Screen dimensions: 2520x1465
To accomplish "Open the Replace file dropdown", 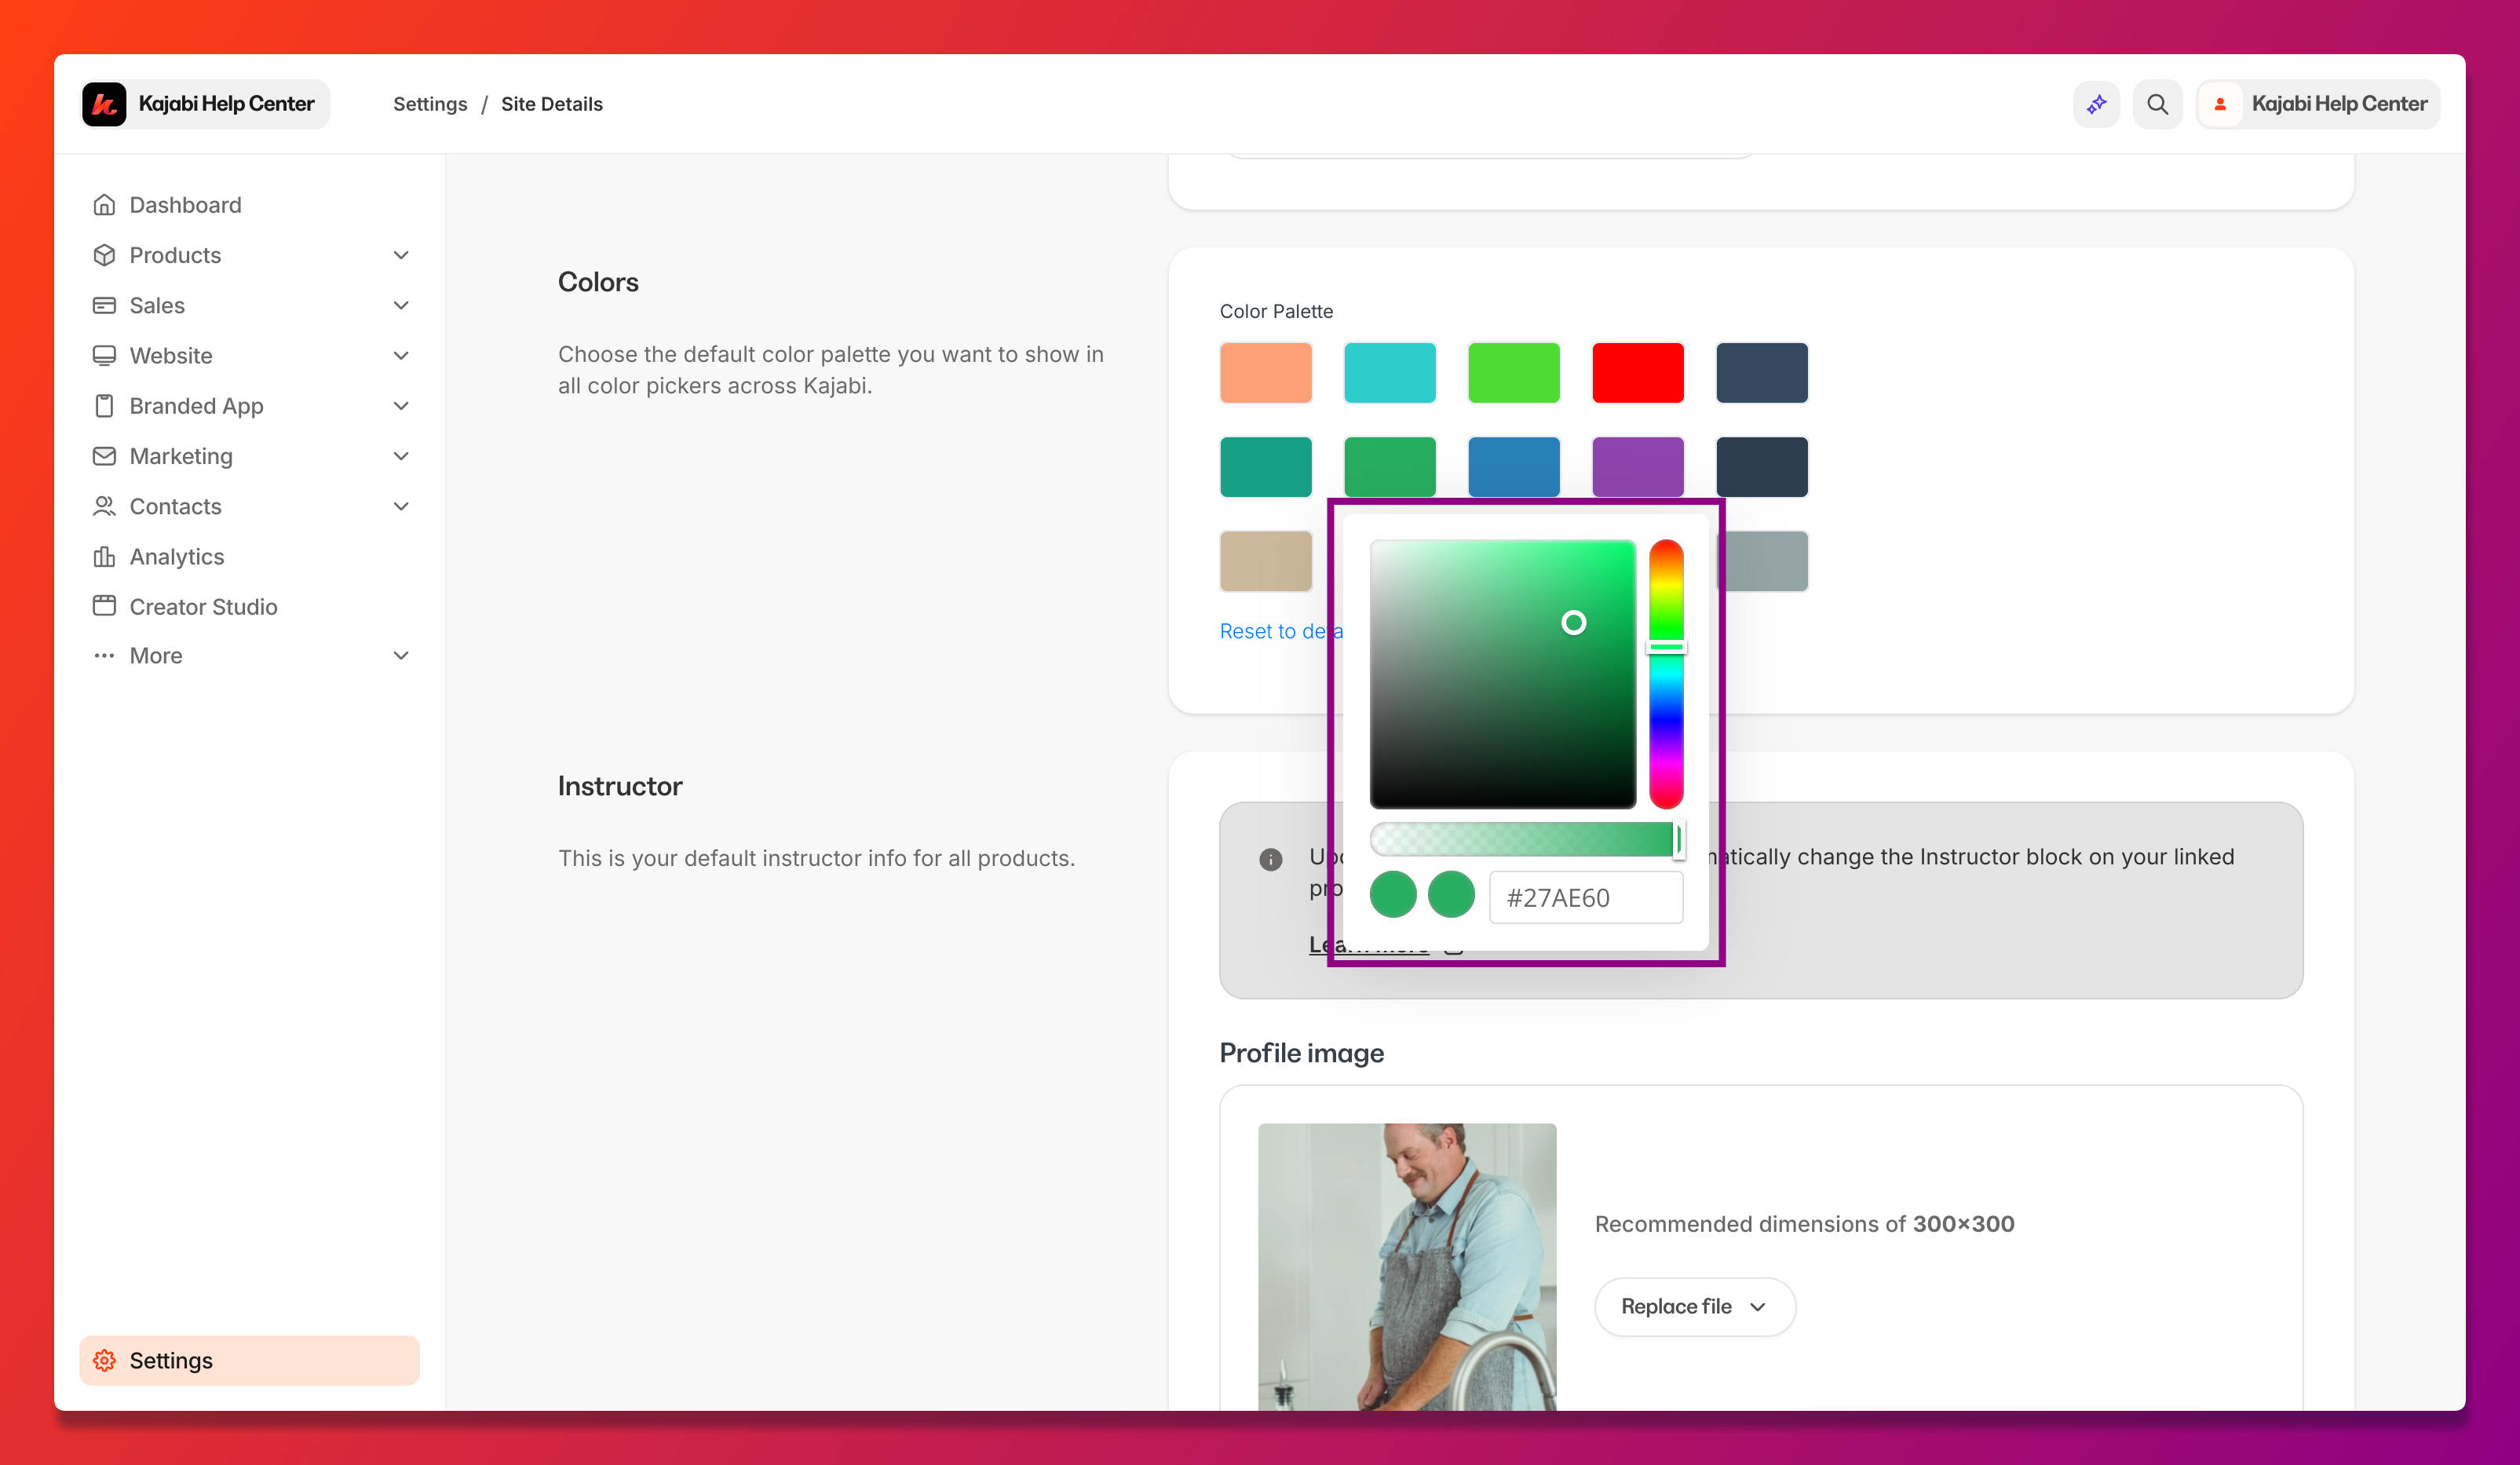I will [1694, 1306].
